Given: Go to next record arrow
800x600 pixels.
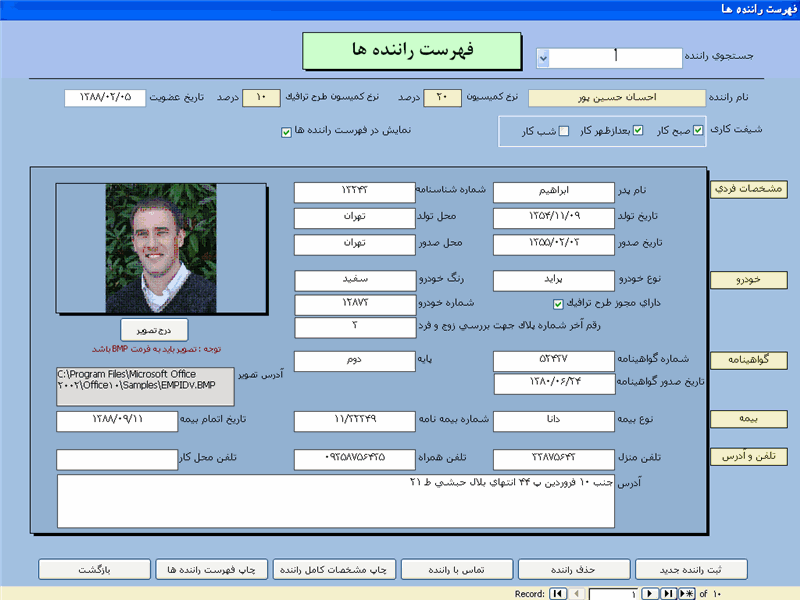Looking at the screenshot, I should [x=649, y=593].
